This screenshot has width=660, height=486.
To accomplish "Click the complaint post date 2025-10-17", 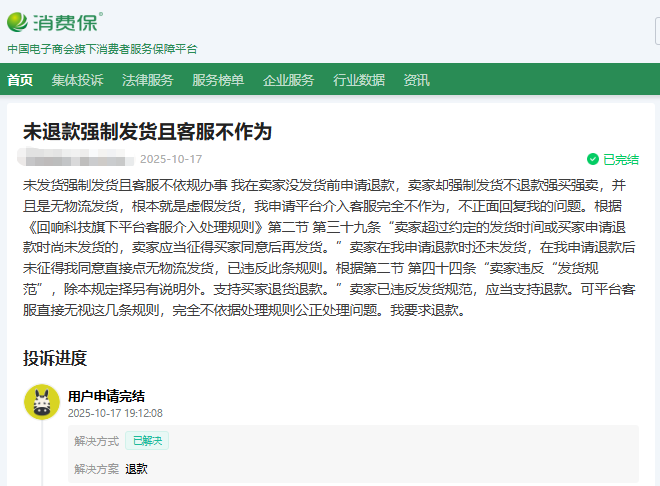I will [171, 159].
